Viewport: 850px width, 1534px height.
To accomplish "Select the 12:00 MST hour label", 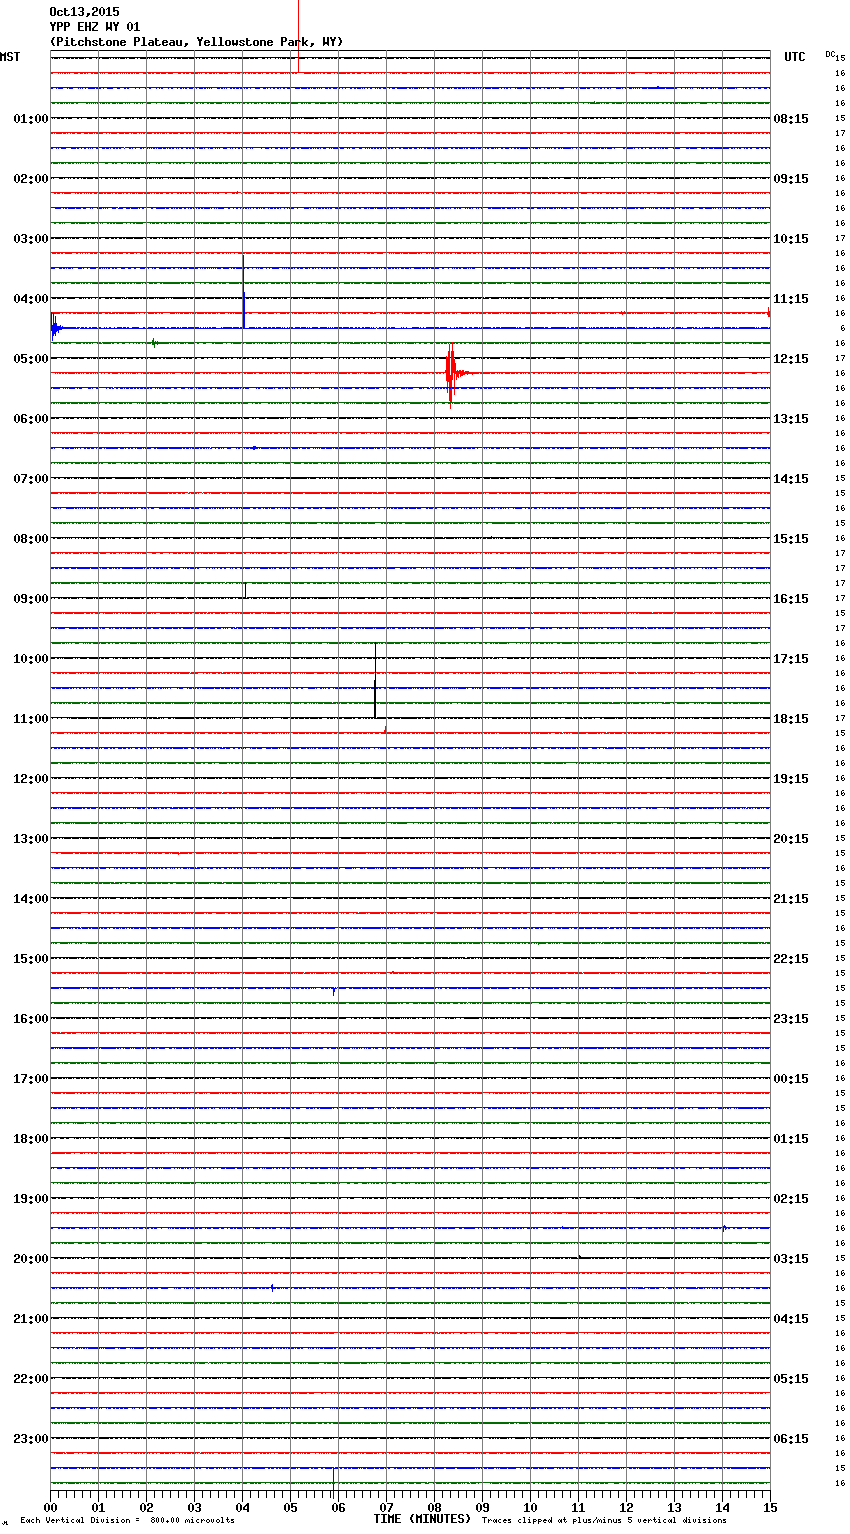I will pos(31,779).
